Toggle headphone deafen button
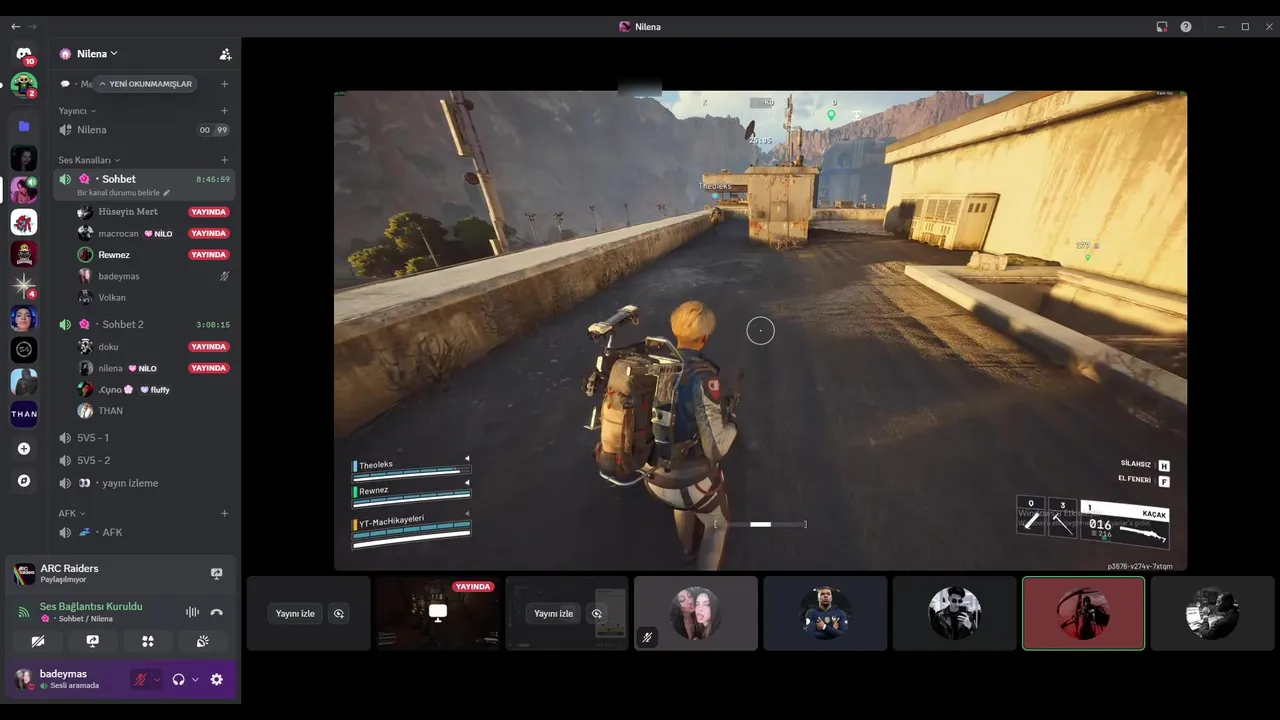 coord(178,680)
